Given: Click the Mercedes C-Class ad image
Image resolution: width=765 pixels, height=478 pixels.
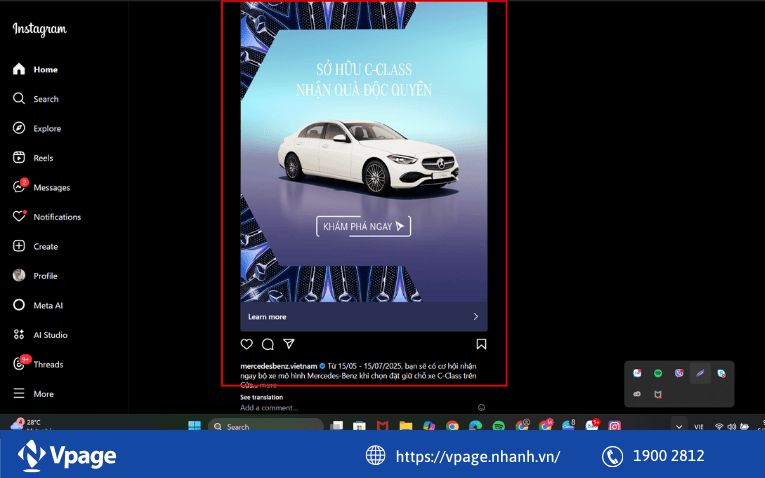Looking at the screenshot, I should coord(364,152).
